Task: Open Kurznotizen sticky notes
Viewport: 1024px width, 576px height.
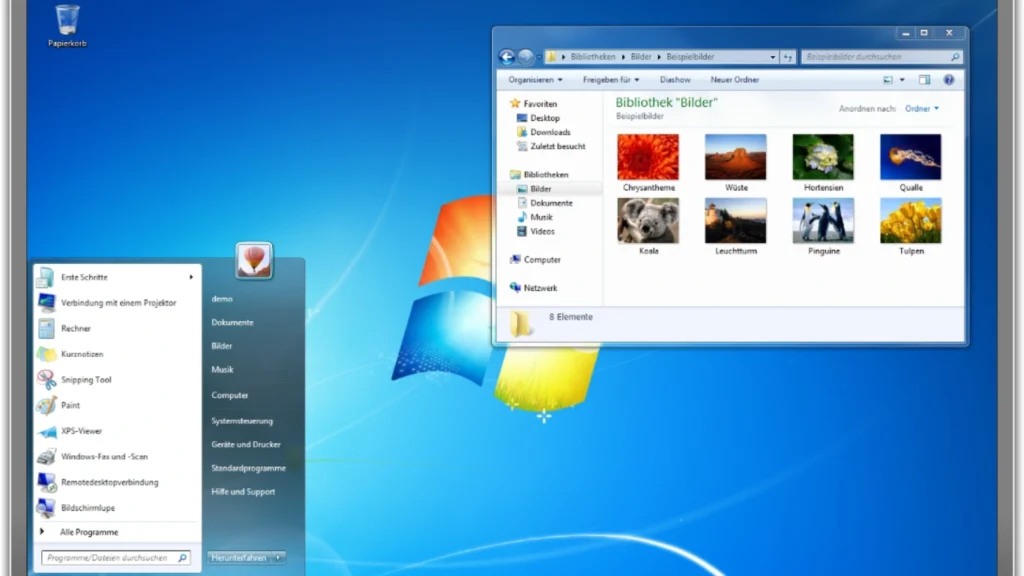Action: 85,354
